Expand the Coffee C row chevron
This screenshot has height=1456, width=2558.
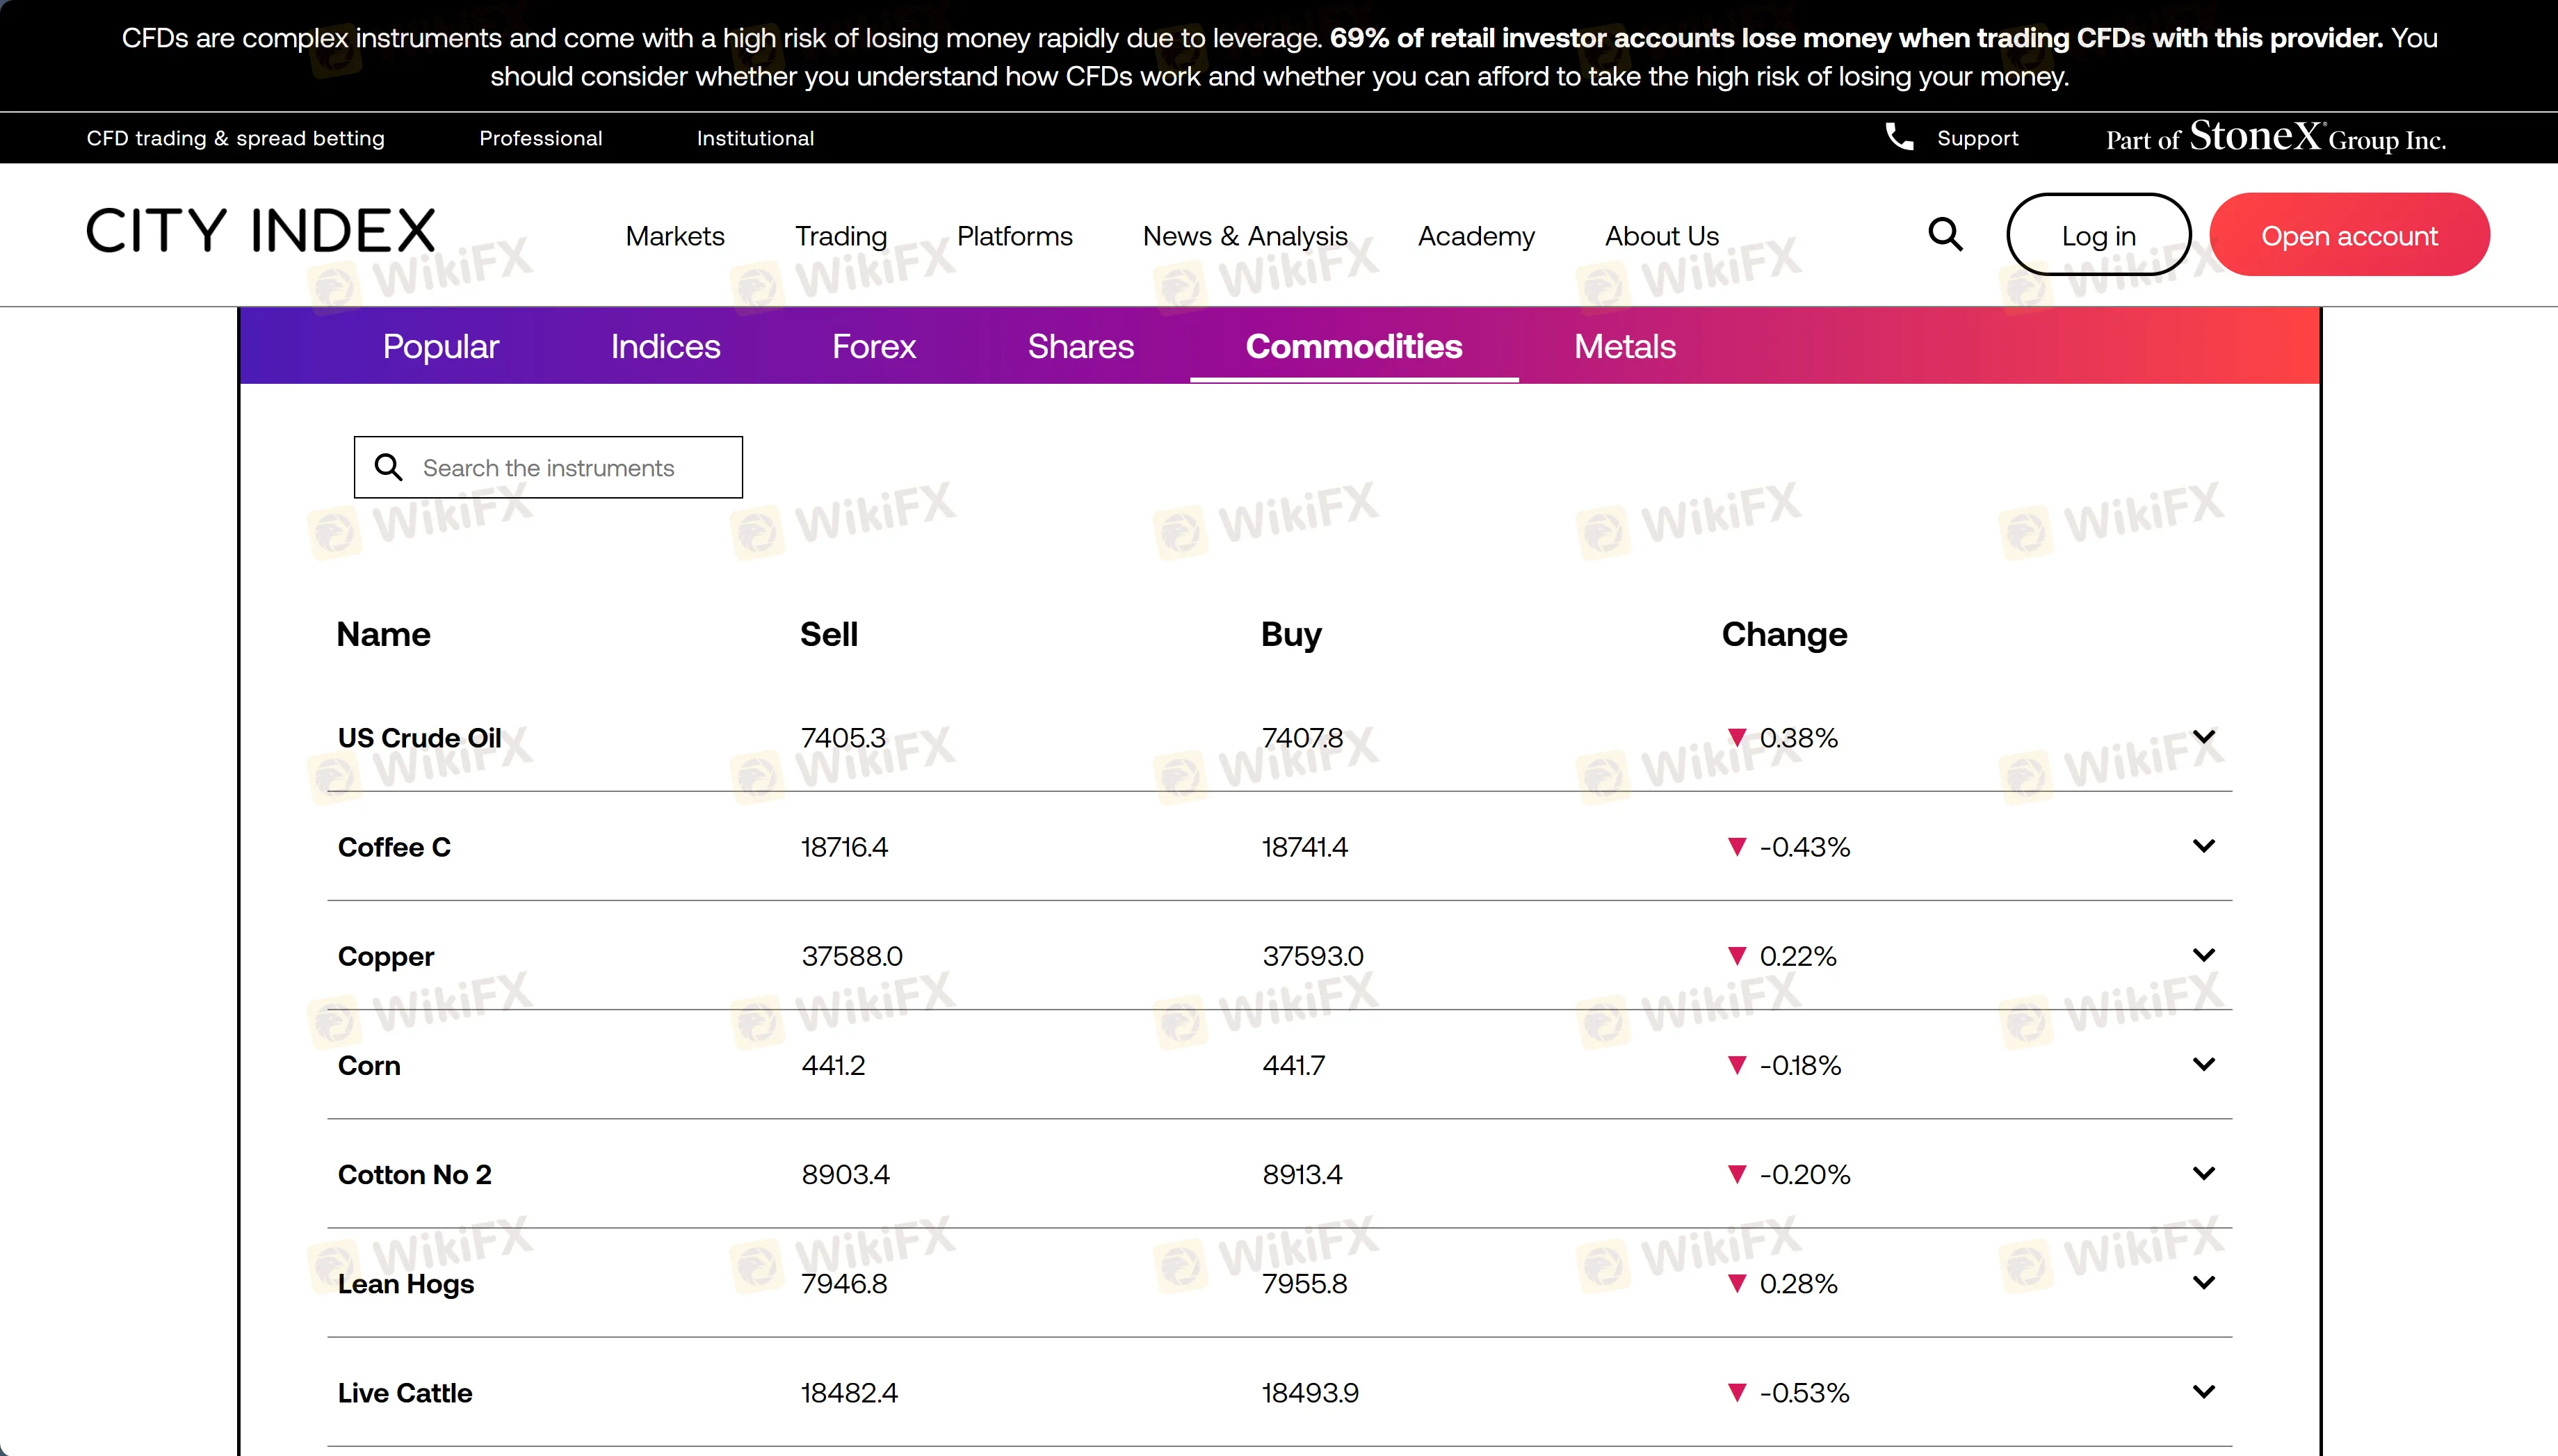pyautogui.click(x=2203, y=846)
